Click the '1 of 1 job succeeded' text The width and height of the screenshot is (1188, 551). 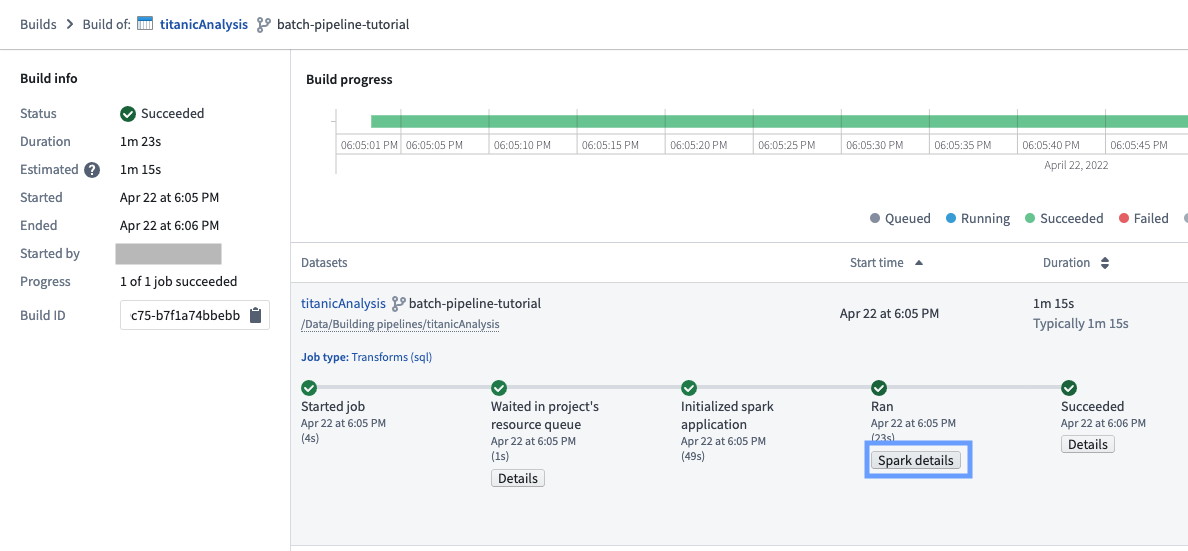coord(179,282)
